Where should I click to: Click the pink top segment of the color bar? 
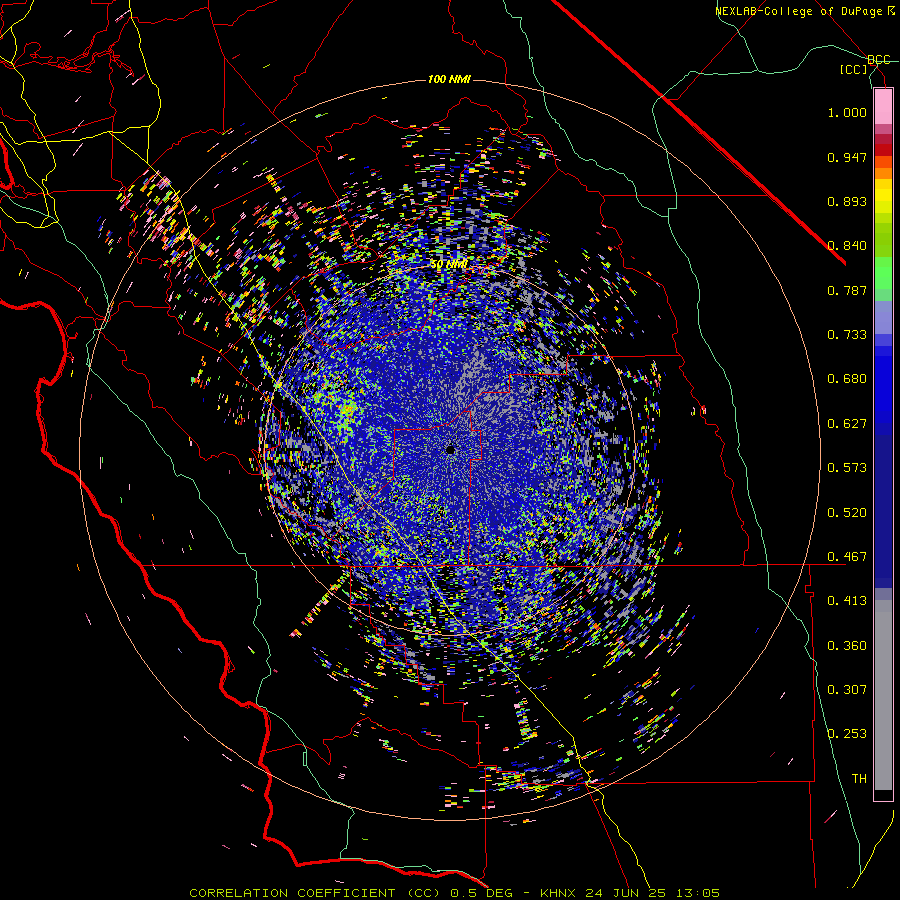click(x=883, y=106)
